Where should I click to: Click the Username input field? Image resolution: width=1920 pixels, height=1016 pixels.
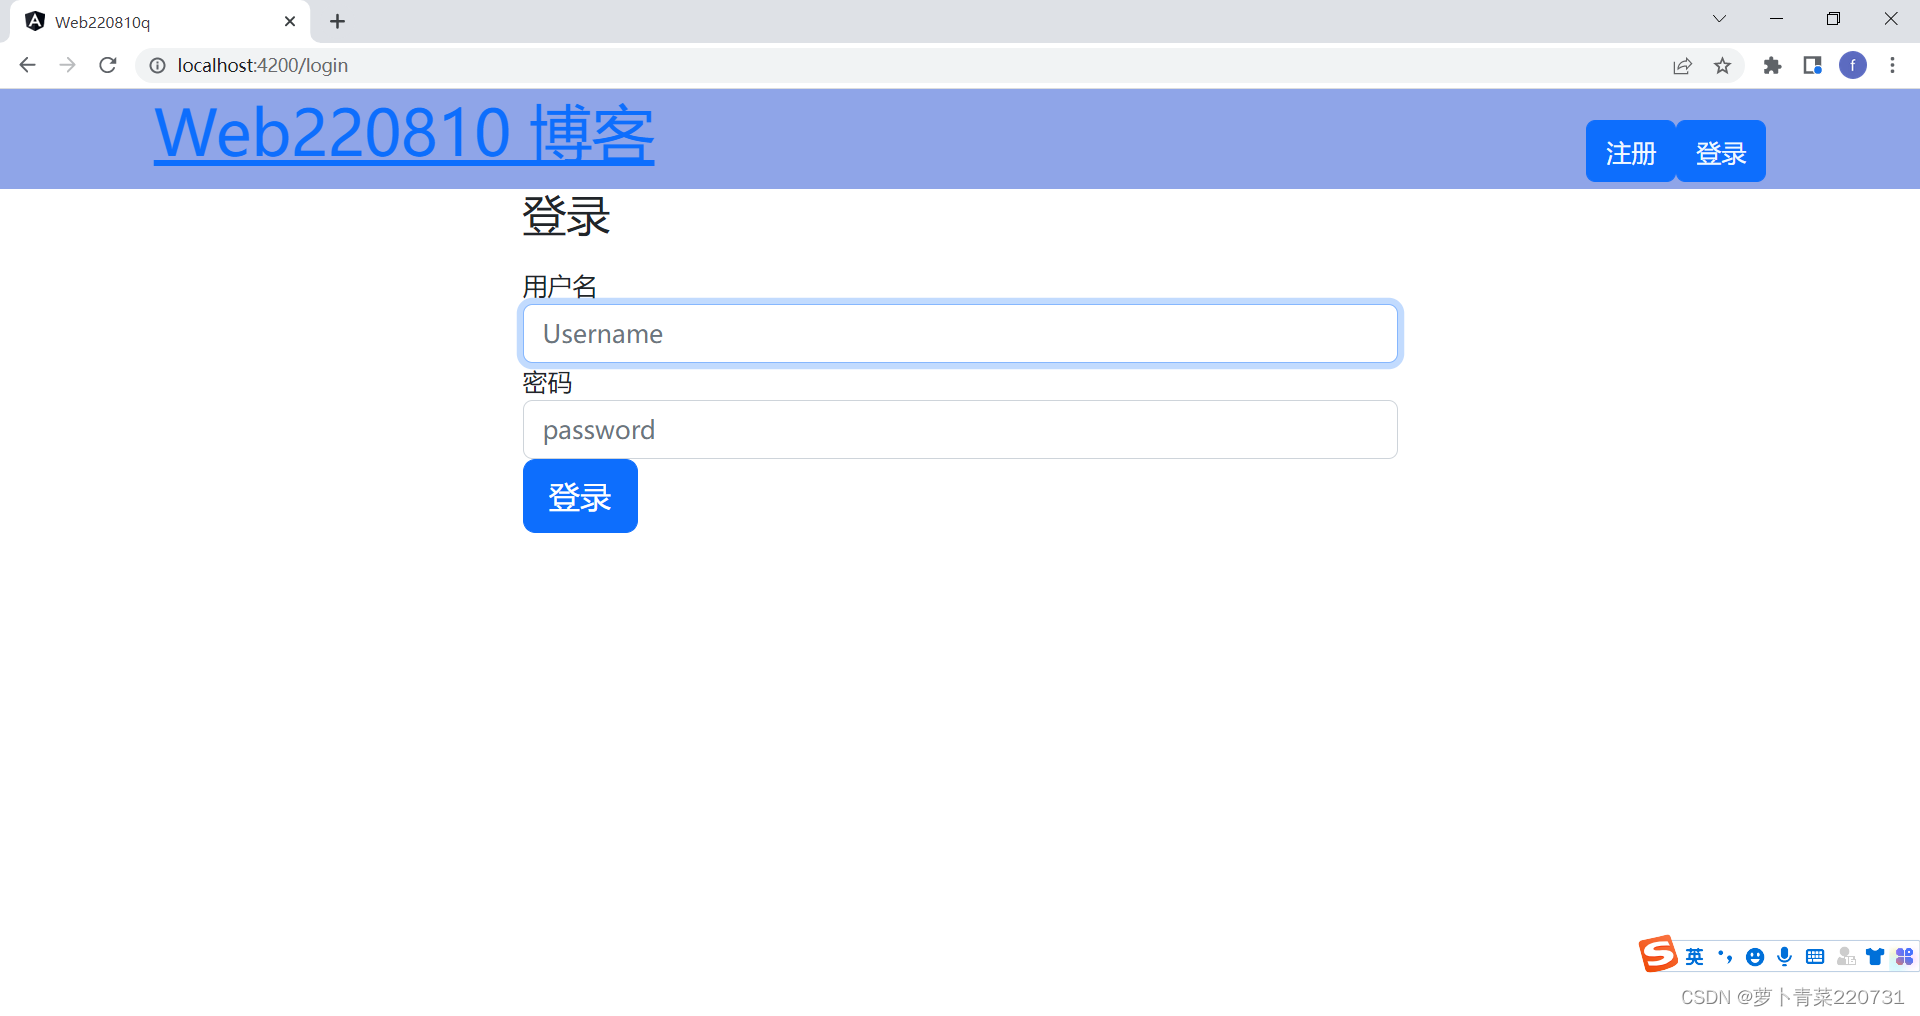pyautogui.click(x=959, y=333)
